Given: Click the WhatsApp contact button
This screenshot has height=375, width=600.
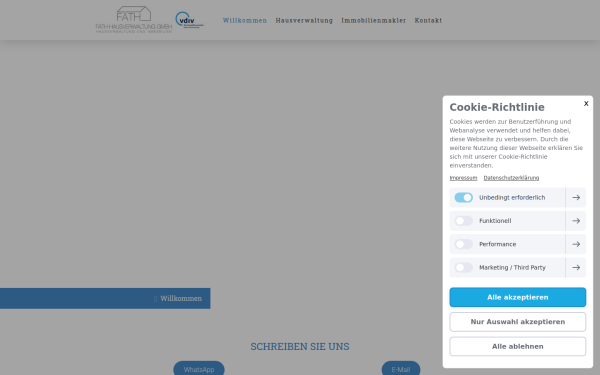Looking at the screenshot, I should pyautogui.click(x=199, y=369).
